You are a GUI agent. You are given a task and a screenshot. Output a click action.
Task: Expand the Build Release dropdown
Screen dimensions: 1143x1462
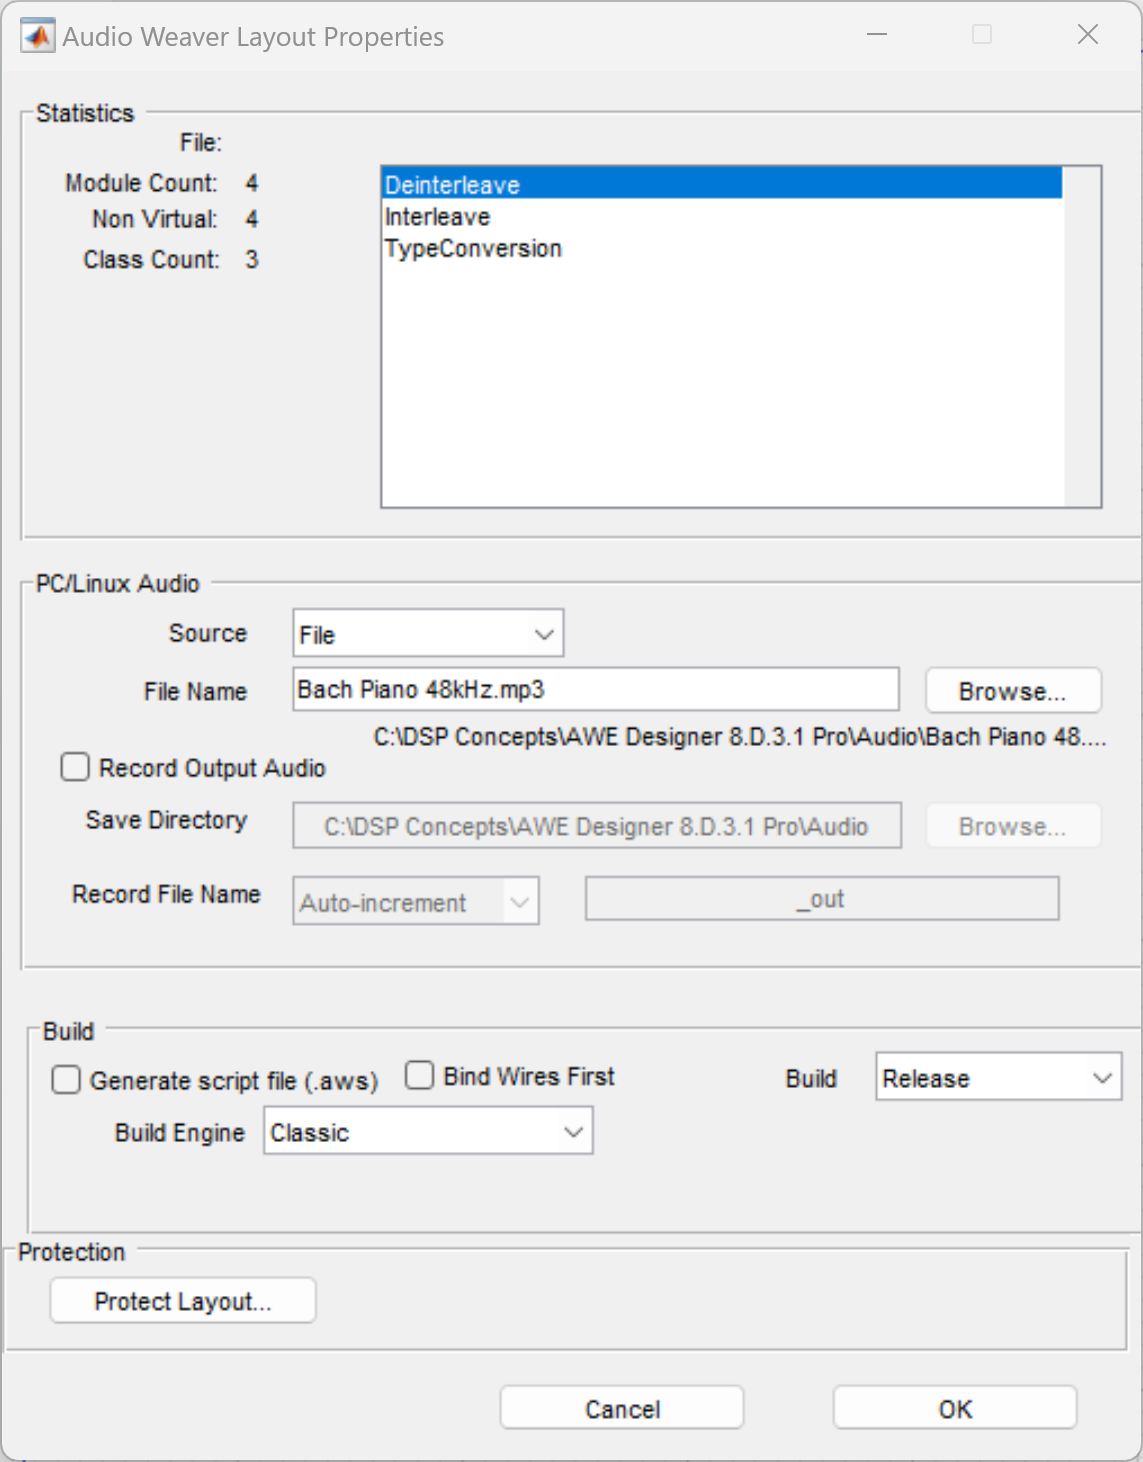tap(998, 1078)
